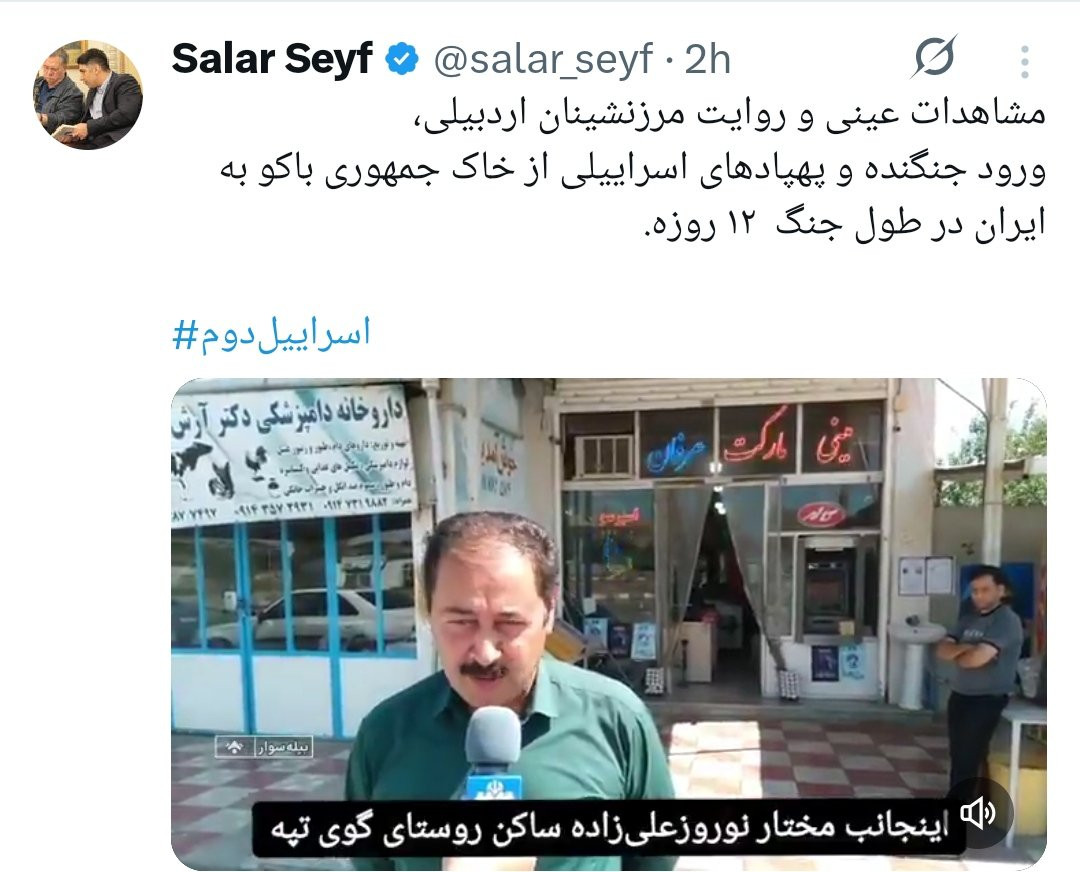Click the ATM machine in the storefront
Viewport: 1080px width, 872px height.
pos(831,587)
